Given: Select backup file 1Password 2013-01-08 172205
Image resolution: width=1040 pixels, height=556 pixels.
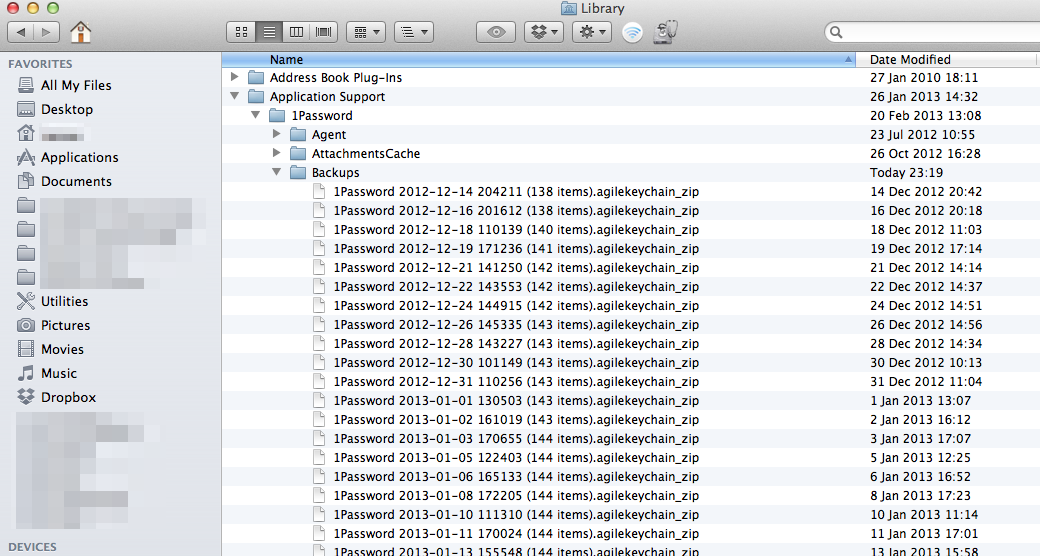Looking at the screenshot, I should click(x=516, y=496).
